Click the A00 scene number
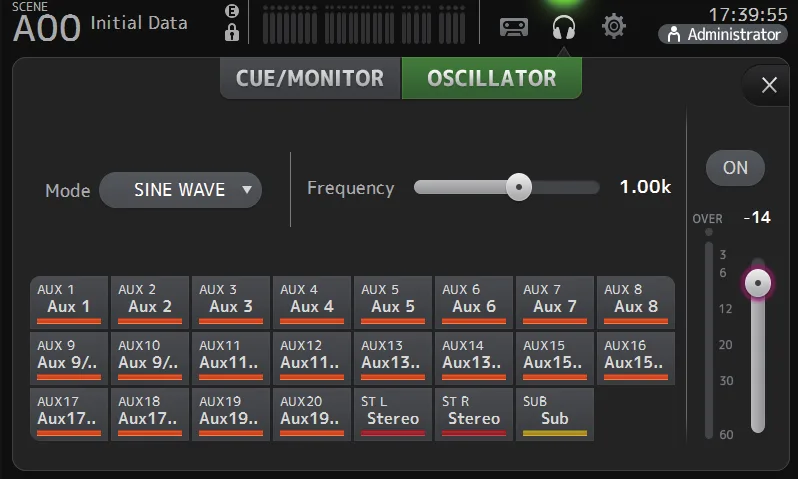798x479 pixels. click(46, 28)
